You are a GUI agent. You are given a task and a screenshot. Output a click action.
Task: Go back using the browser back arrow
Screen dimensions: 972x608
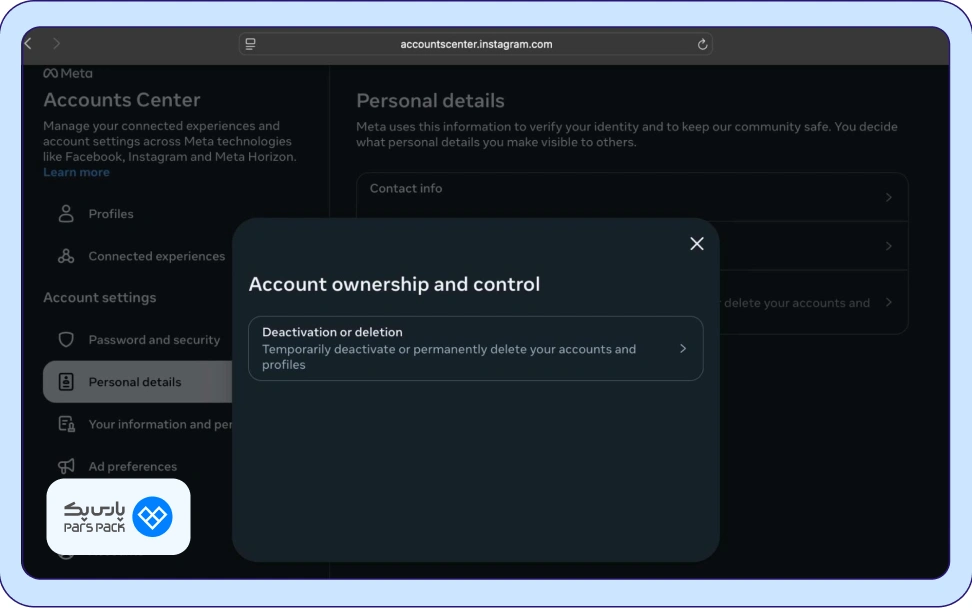[x=29, y=44]
